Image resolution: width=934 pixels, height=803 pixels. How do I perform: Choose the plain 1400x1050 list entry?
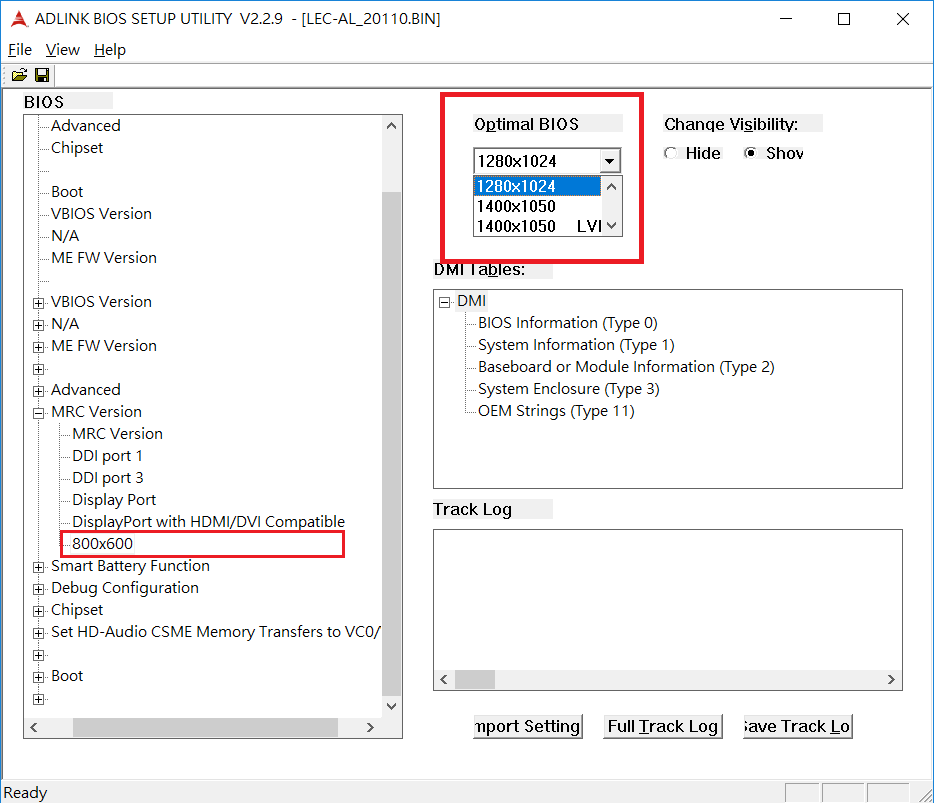pyautogui.click(x=537, y=206)
